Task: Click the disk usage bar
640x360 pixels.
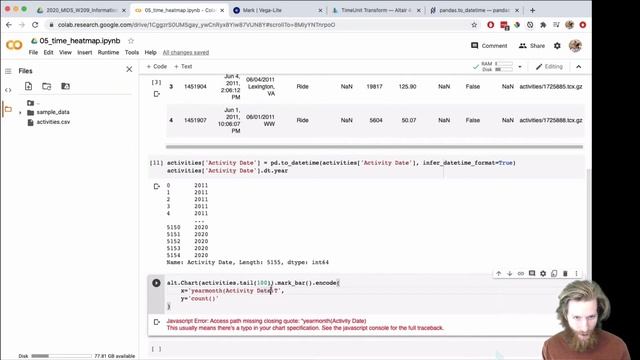Action: point(61,356)
